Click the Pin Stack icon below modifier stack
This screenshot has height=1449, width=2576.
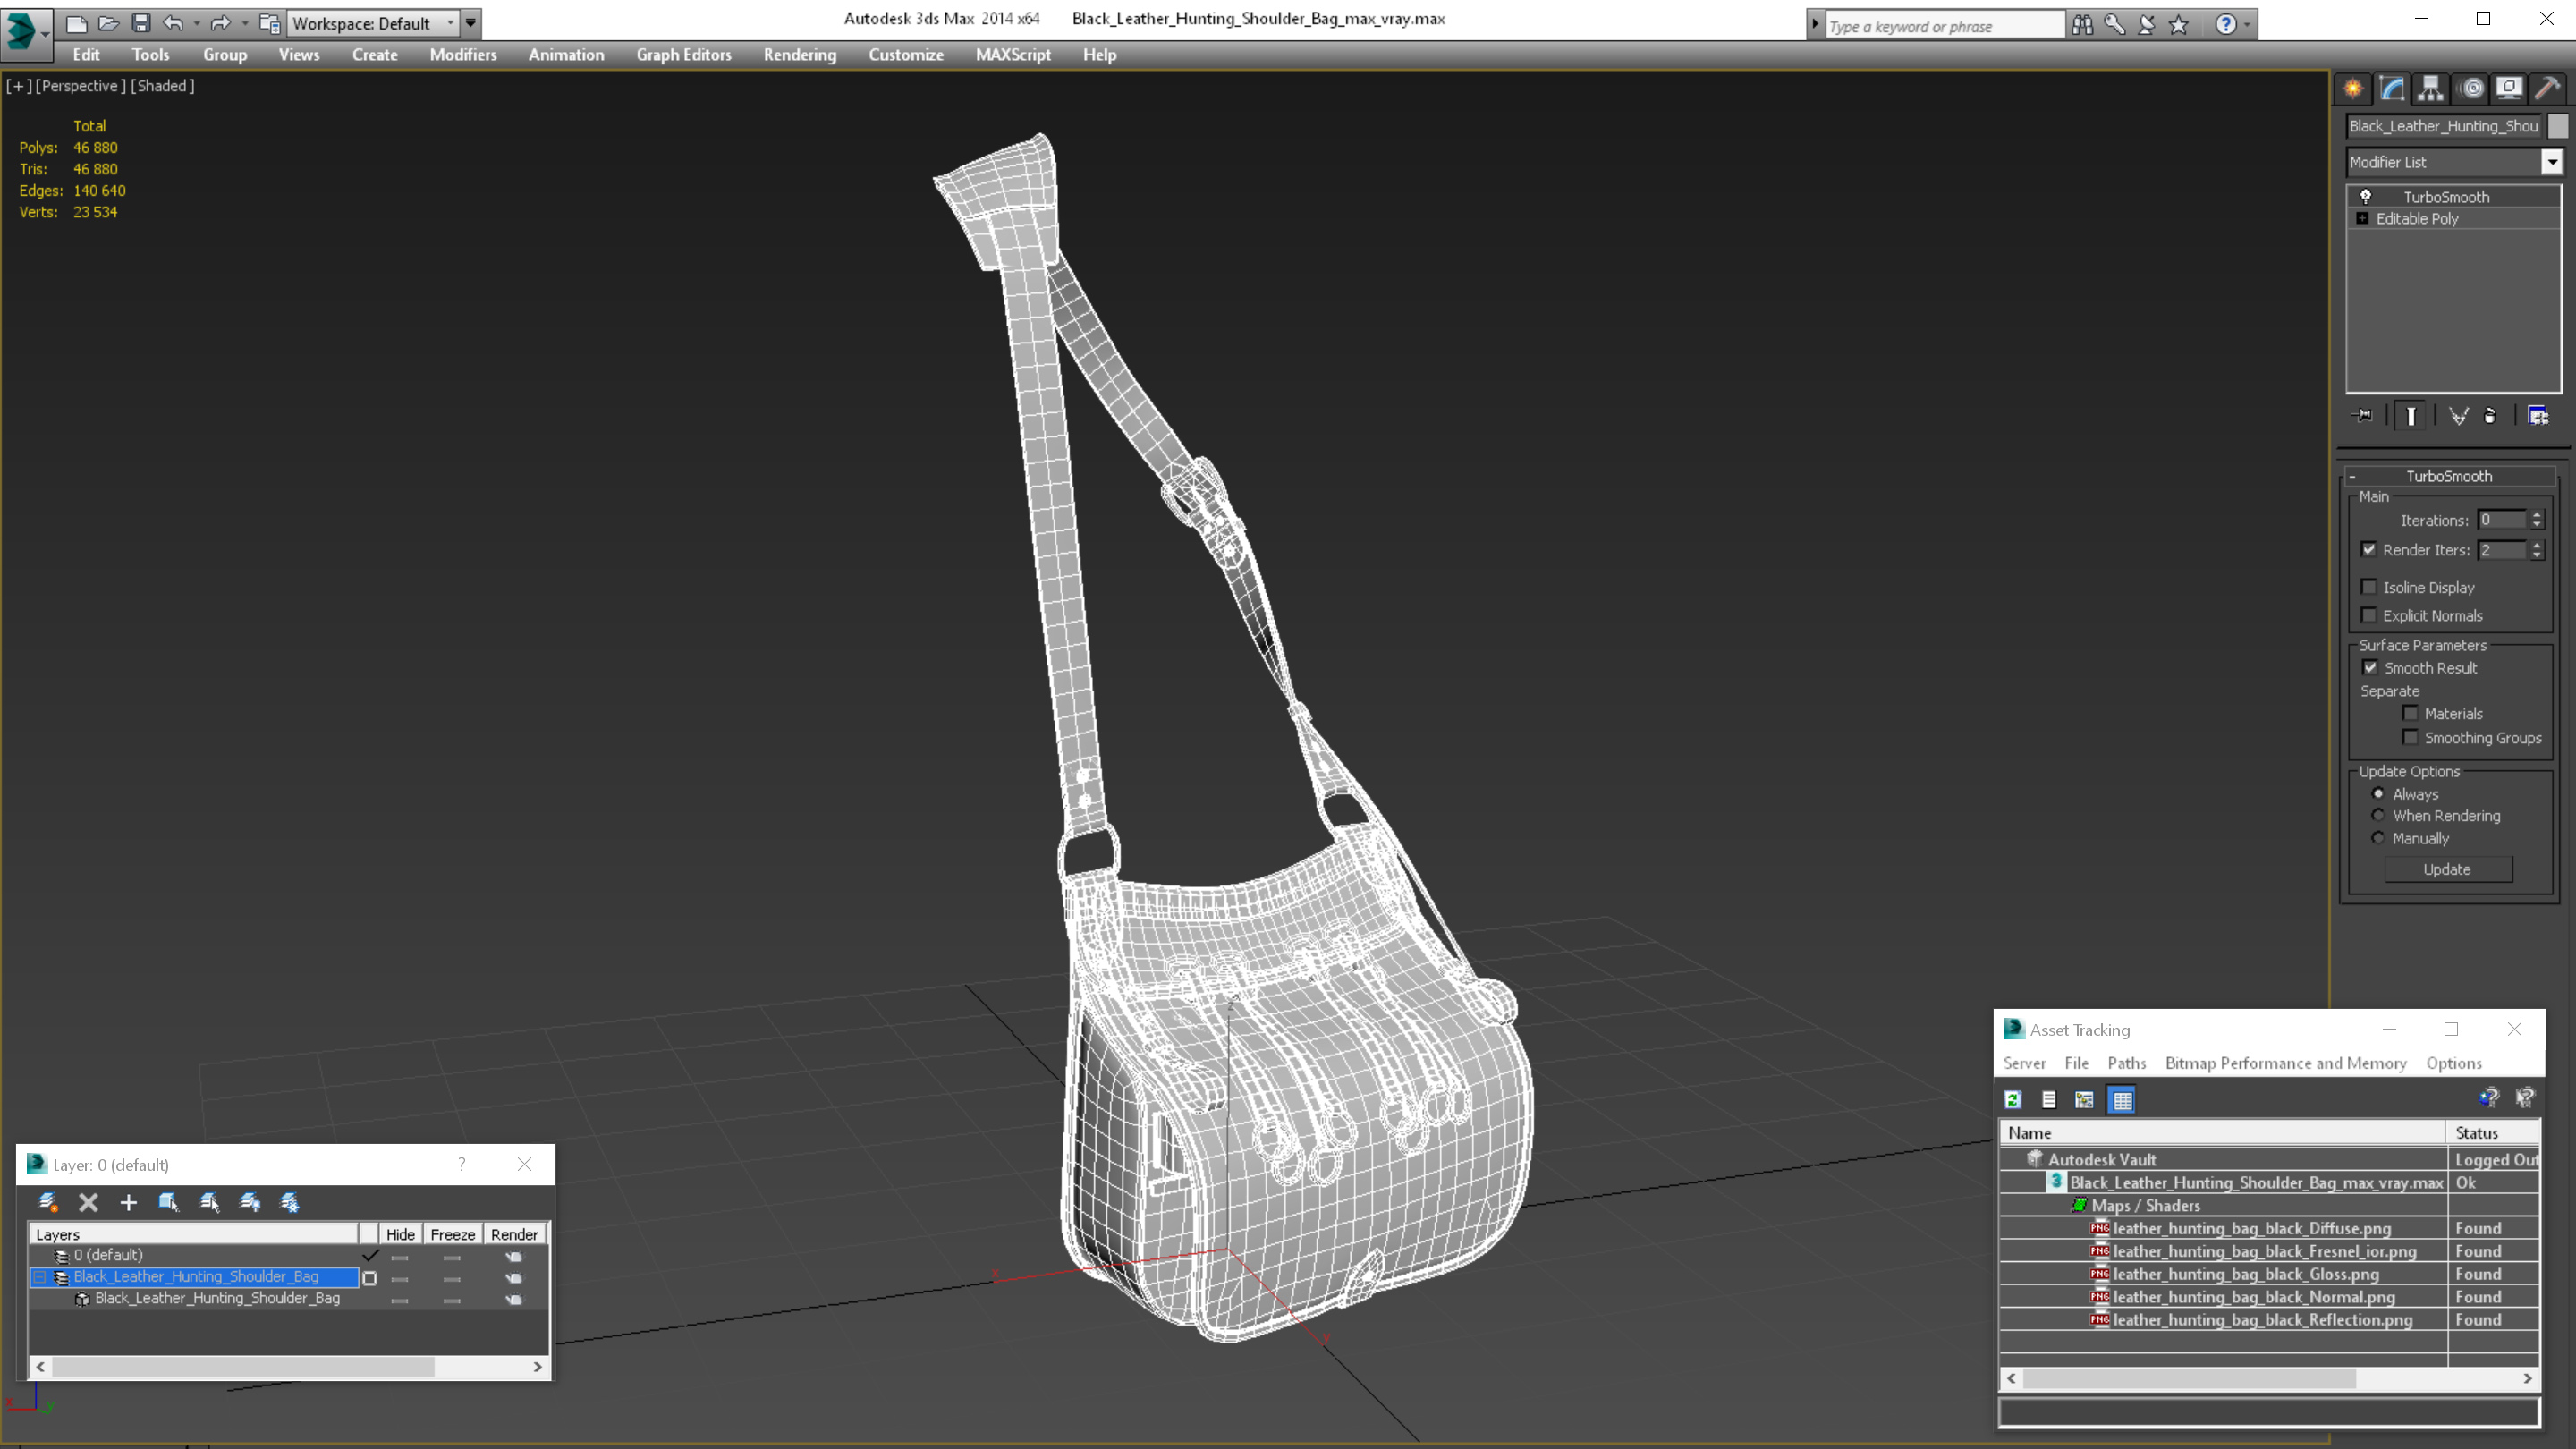click(x=2363, y=416)
